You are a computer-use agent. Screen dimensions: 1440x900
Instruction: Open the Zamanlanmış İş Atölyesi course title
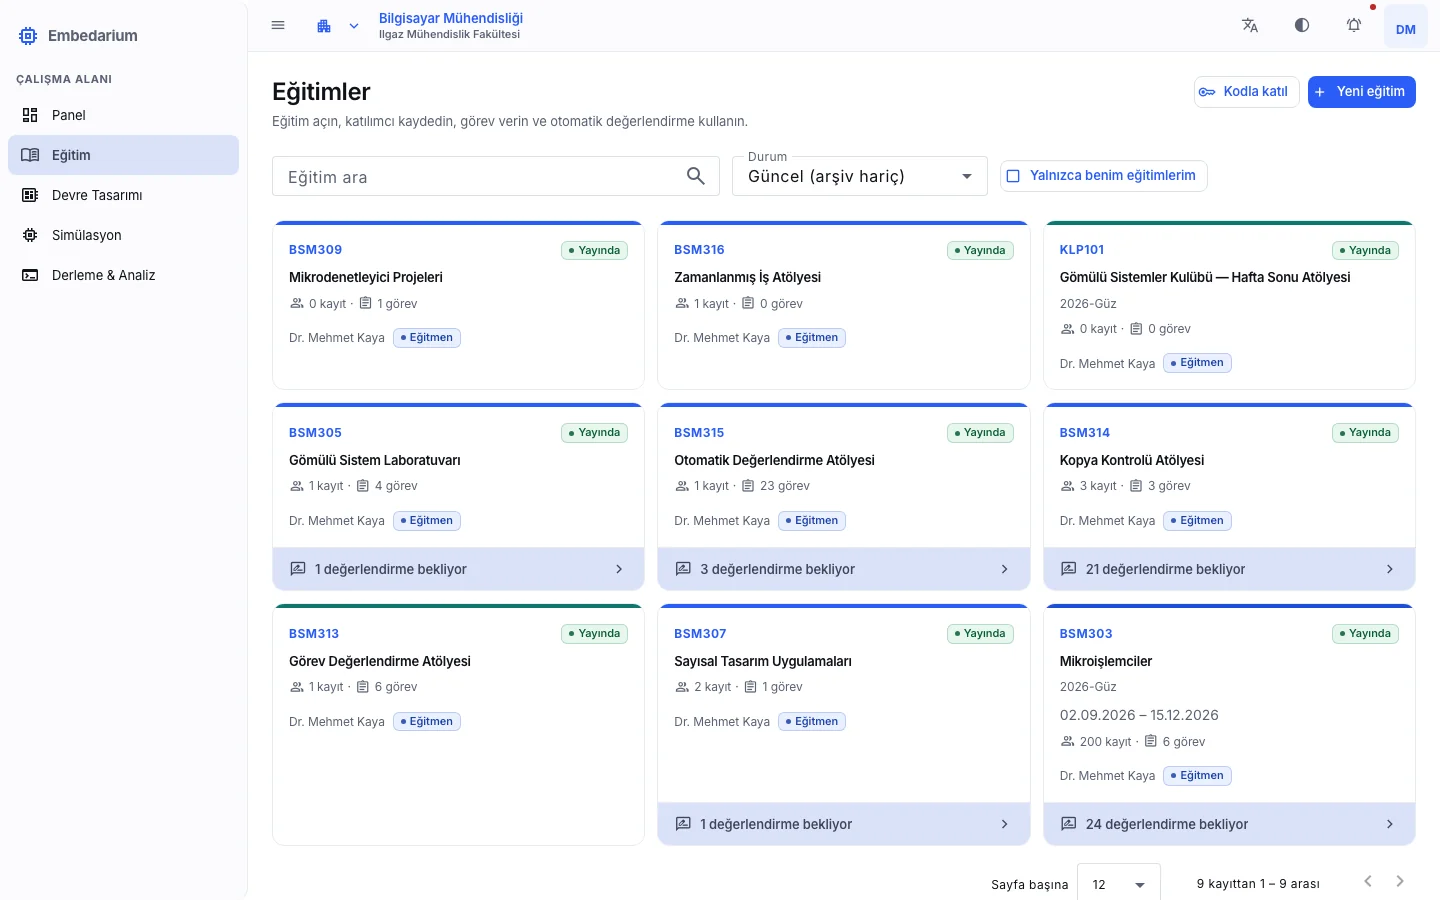coord(747,277)
